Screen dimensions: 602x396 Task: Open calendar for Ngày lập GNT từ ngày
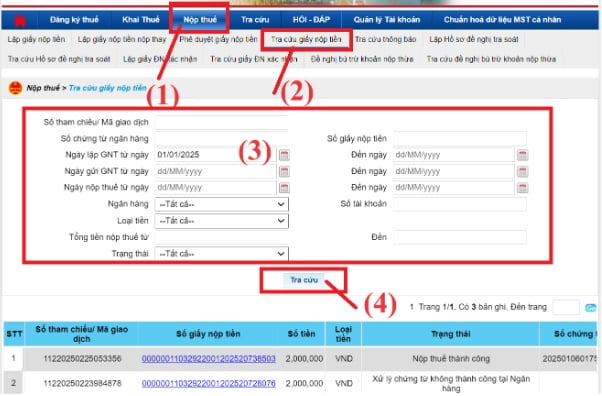[x=284, y=155]
